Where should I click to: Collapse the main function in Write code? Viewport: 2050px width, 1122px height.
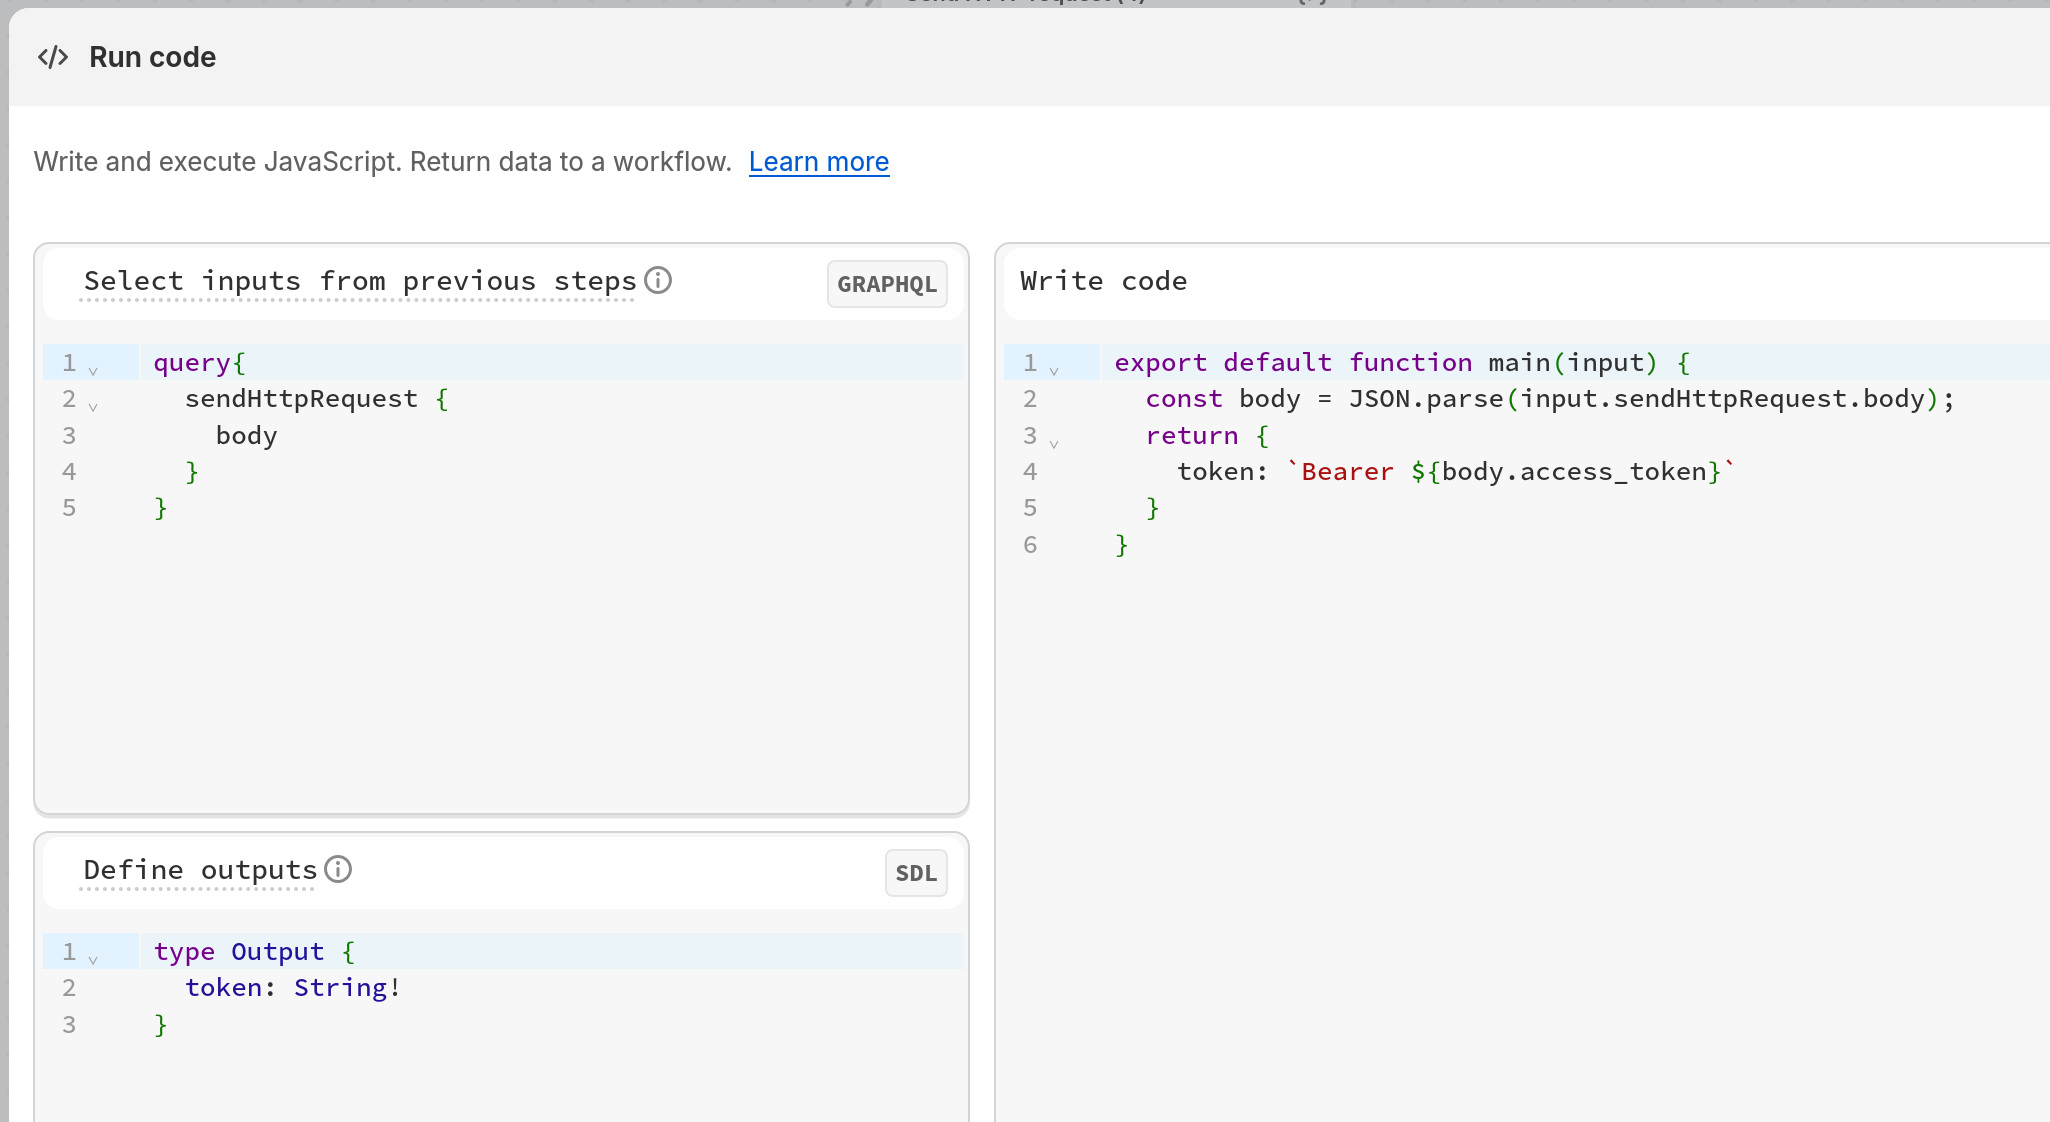1053,370
